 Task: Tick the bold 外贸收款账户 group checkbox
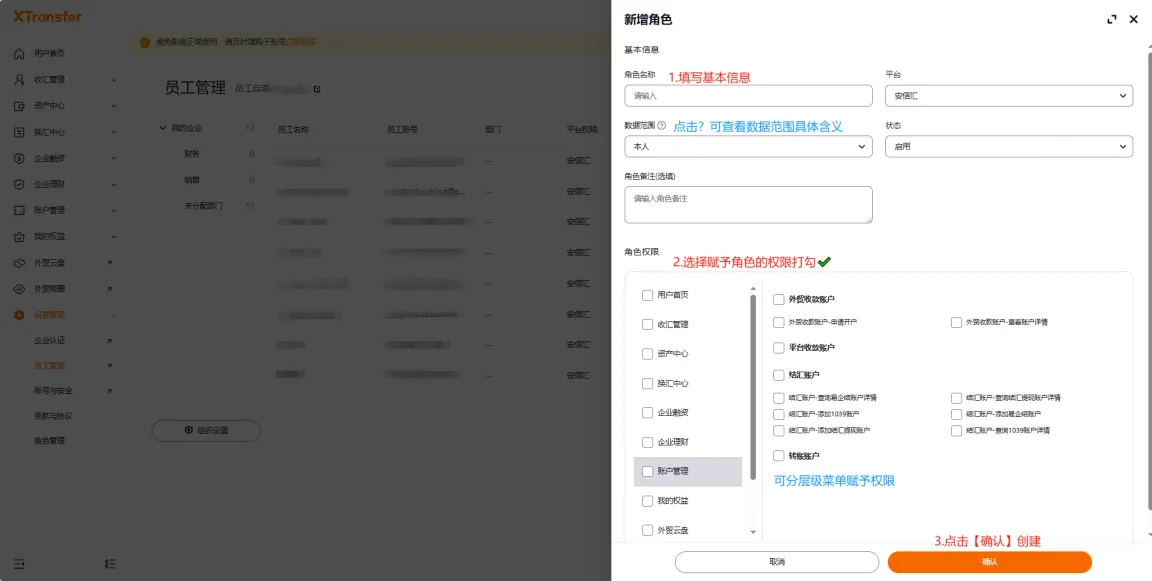tap(779, 300)
